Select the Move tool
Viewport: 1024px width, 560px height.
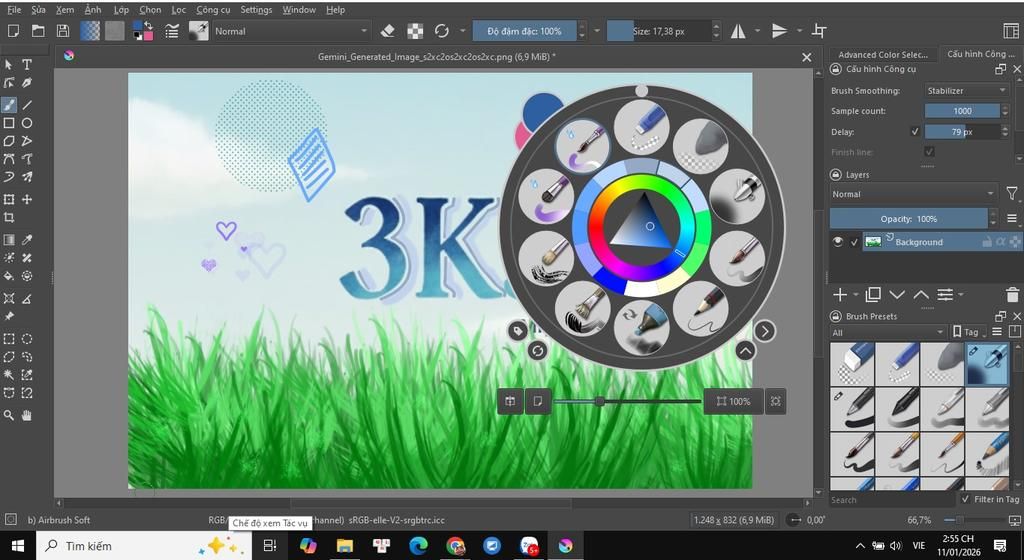(27, 199)
